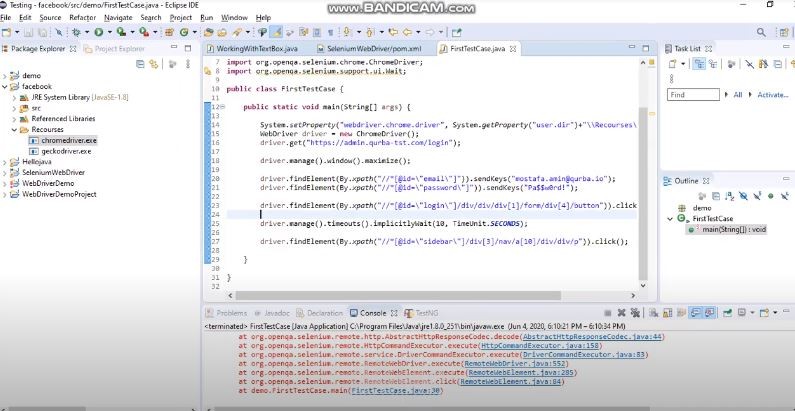Image resolution: width=795 pixels, height=411 pixels.
Task: Open RemoteWebDriver.java:552 stack trace link
Action: click(x=513, y=364)
